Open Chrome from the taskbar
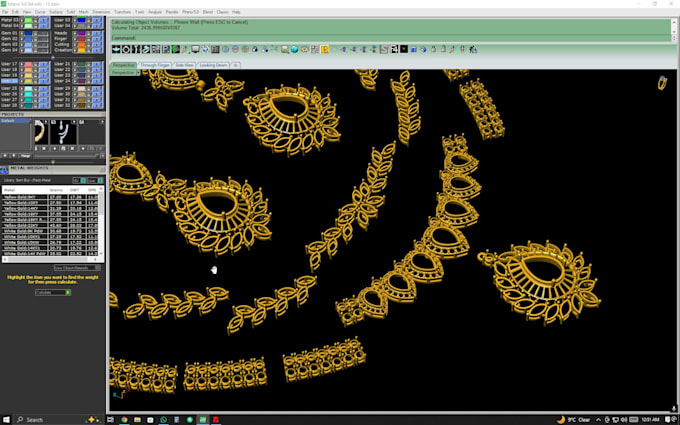 (124, 420)
